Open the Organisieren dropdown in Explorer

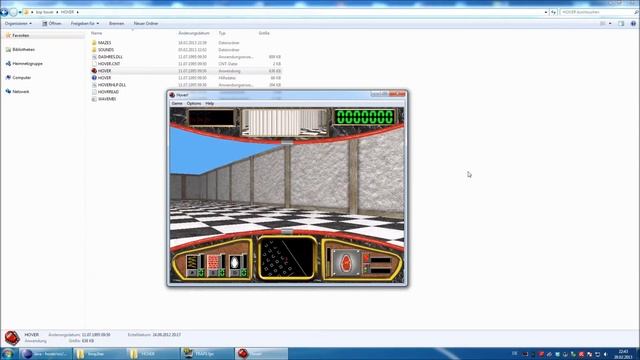point(18,24)
